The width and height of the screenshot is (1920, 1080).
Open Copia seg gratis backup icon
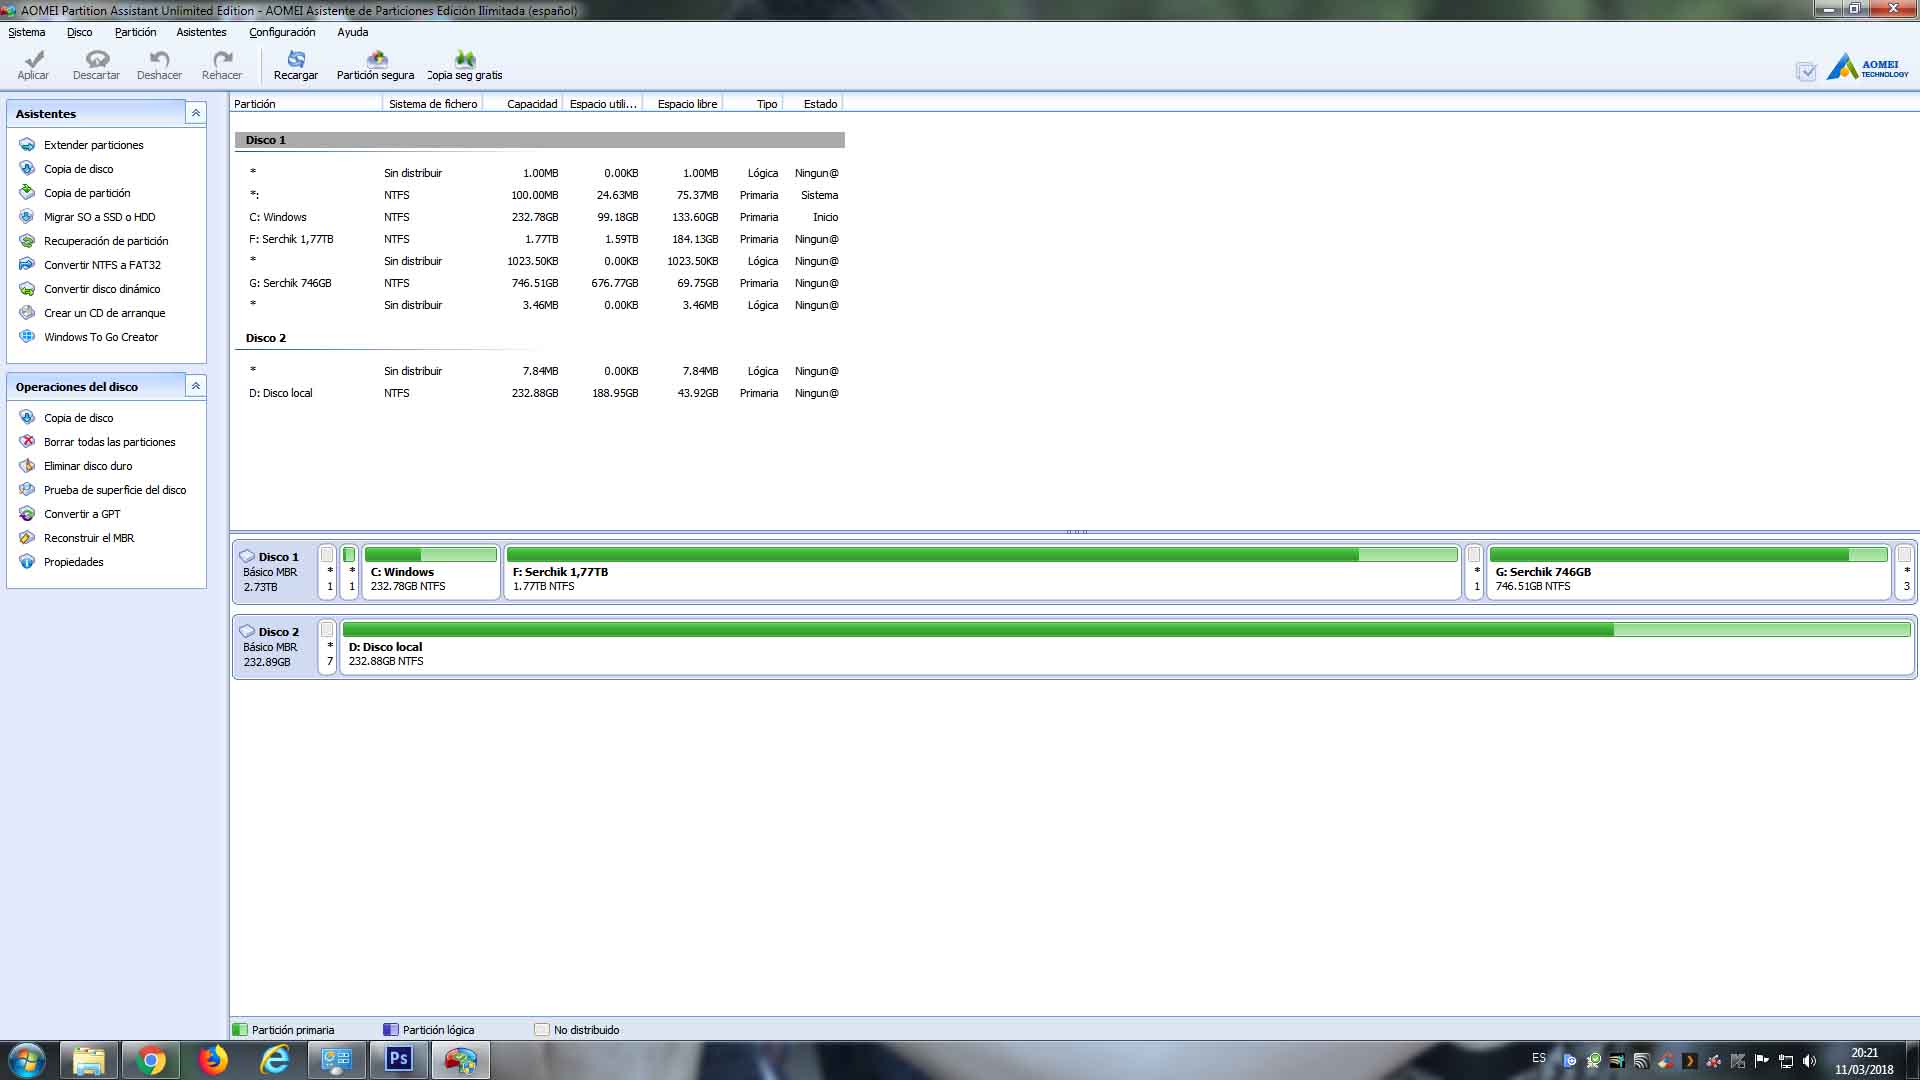coord(465,59)
